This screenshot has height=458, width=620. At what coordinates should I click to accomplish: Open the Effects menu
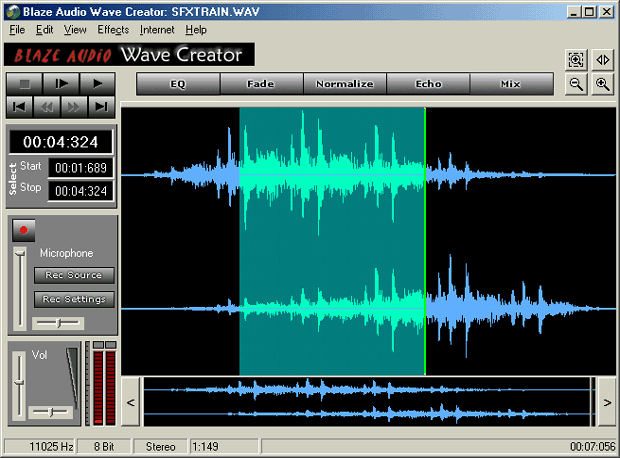113,30
